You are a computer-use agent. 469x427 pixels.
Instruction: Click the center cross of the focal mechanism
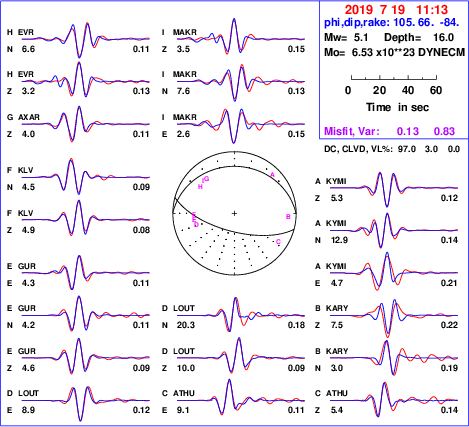[x=234, y=213]
